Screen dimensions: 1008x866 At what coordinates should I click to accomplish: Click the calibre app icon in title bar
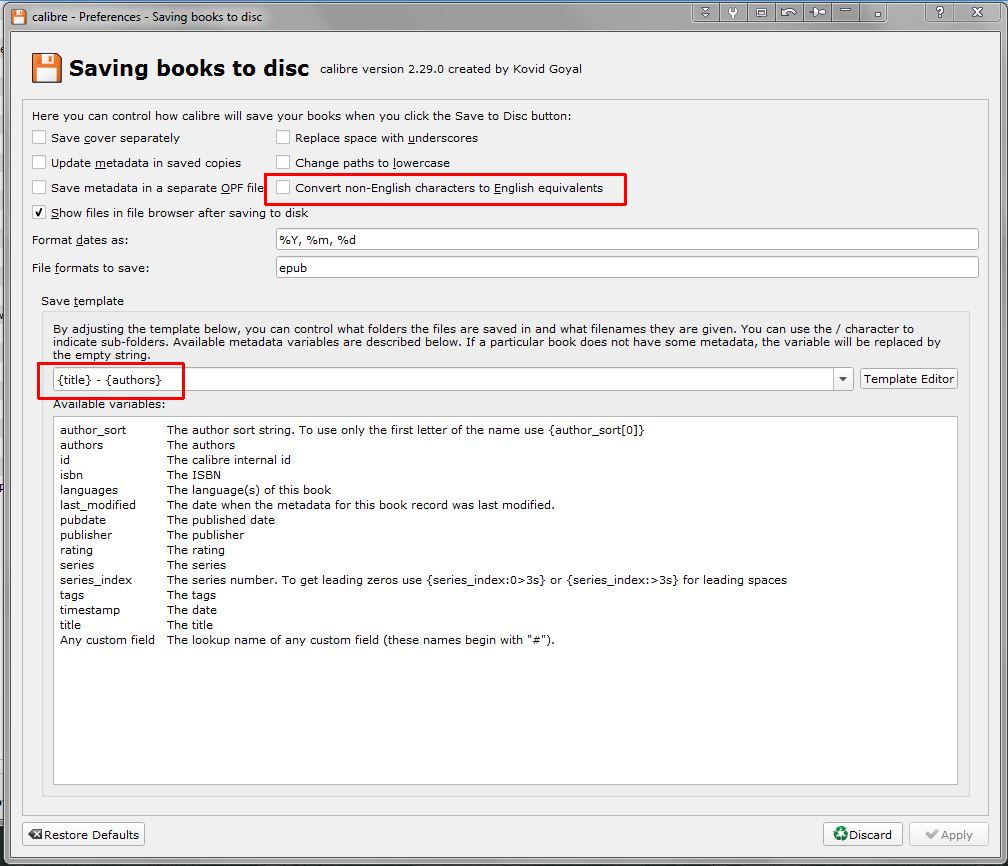pyautogui.click(x=18, y=16)
